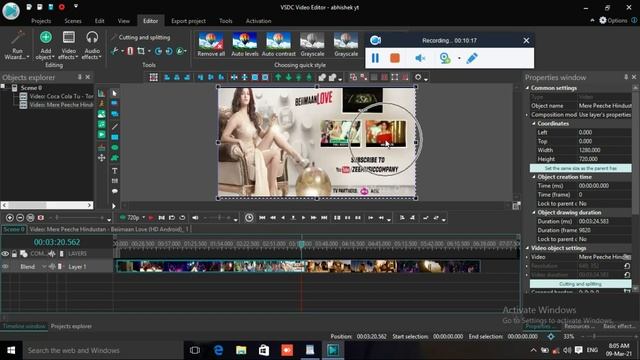
Task: Open the Run Wizard tool
Action: click(17, 45)
